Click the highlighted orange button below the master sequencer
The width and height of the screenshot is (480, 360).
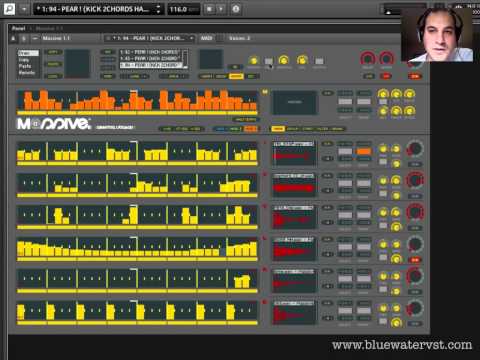pos(251,129)
